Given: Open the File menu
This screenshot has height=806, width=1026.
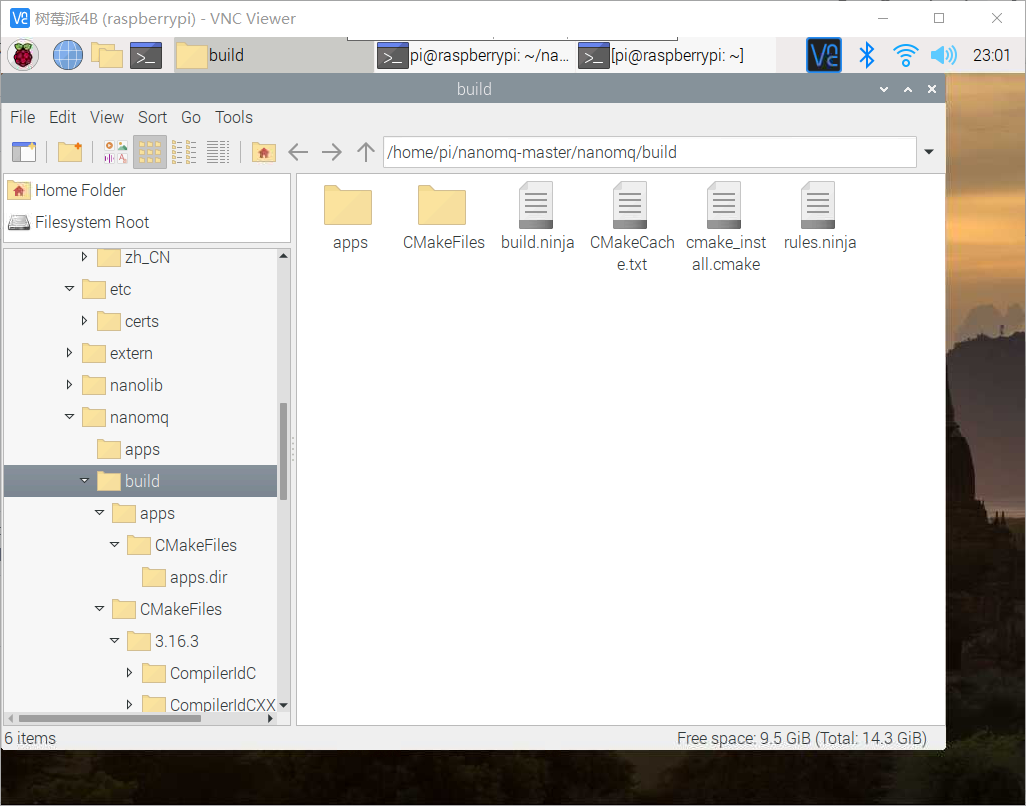Looking at the screenshot, I should (x=22, y=117).
